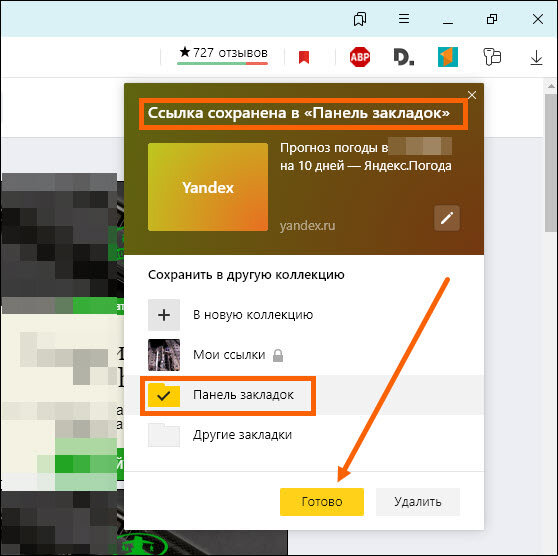The width and height of the screenshot is (558, 556).
Task: Edit the bookmark with pencil icon
Action: (447, 218)
